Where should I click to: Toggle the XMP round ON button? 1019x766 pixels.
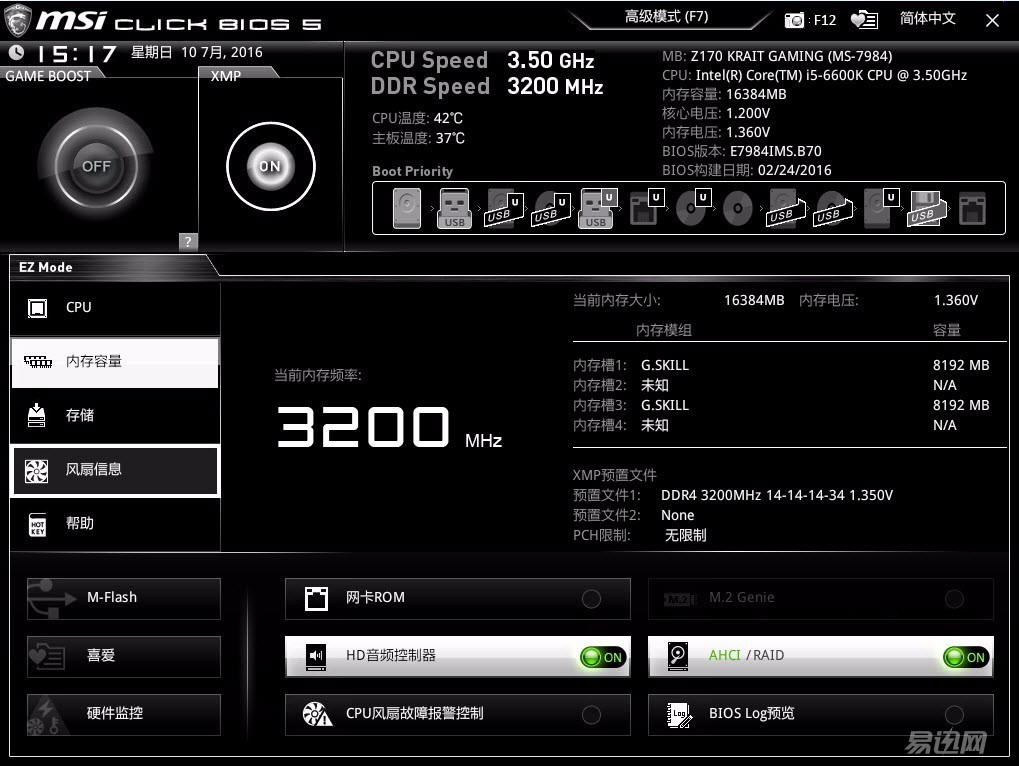click(270, 166)
